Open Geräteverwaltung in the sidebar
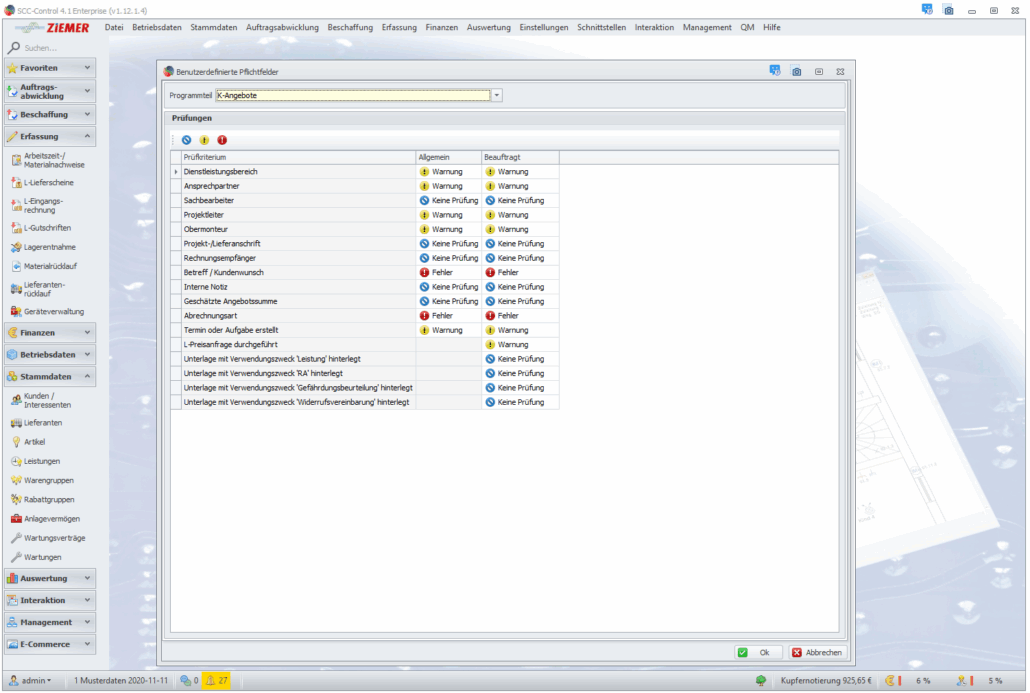 [54, 311]
